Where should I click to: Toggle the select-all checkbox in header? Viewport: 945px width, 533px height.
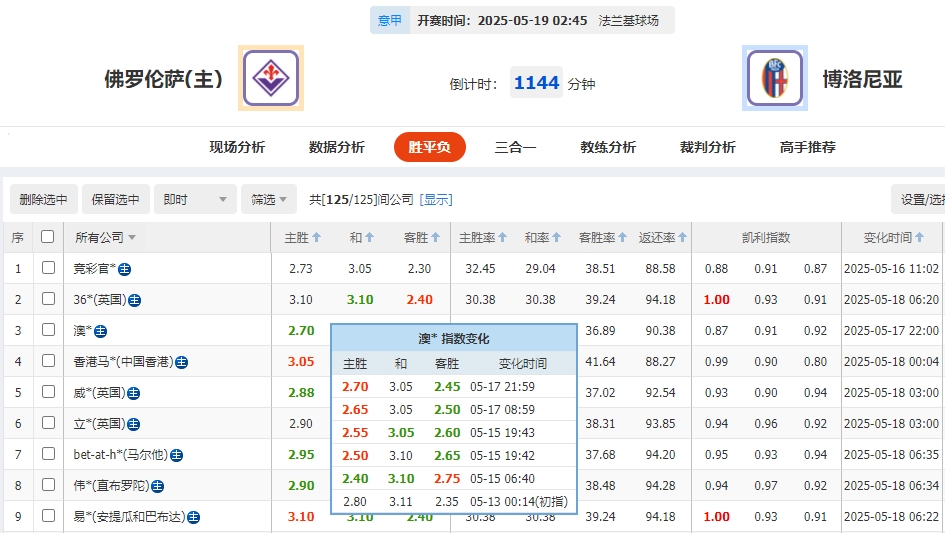coord(48,237)
